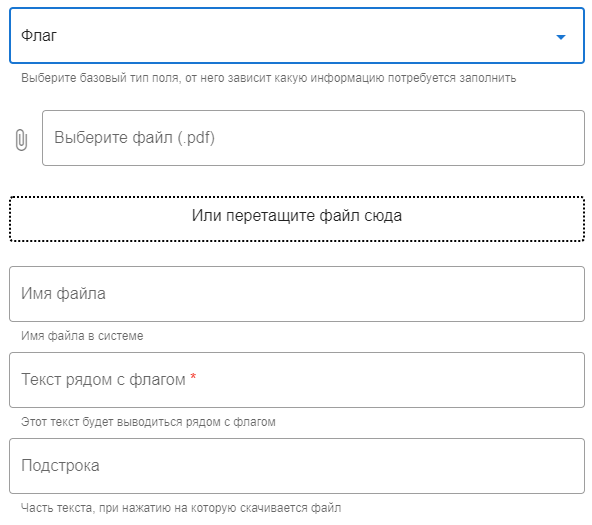Click the Выберите файл (.pdf) placeholder text

click(134, 138)
